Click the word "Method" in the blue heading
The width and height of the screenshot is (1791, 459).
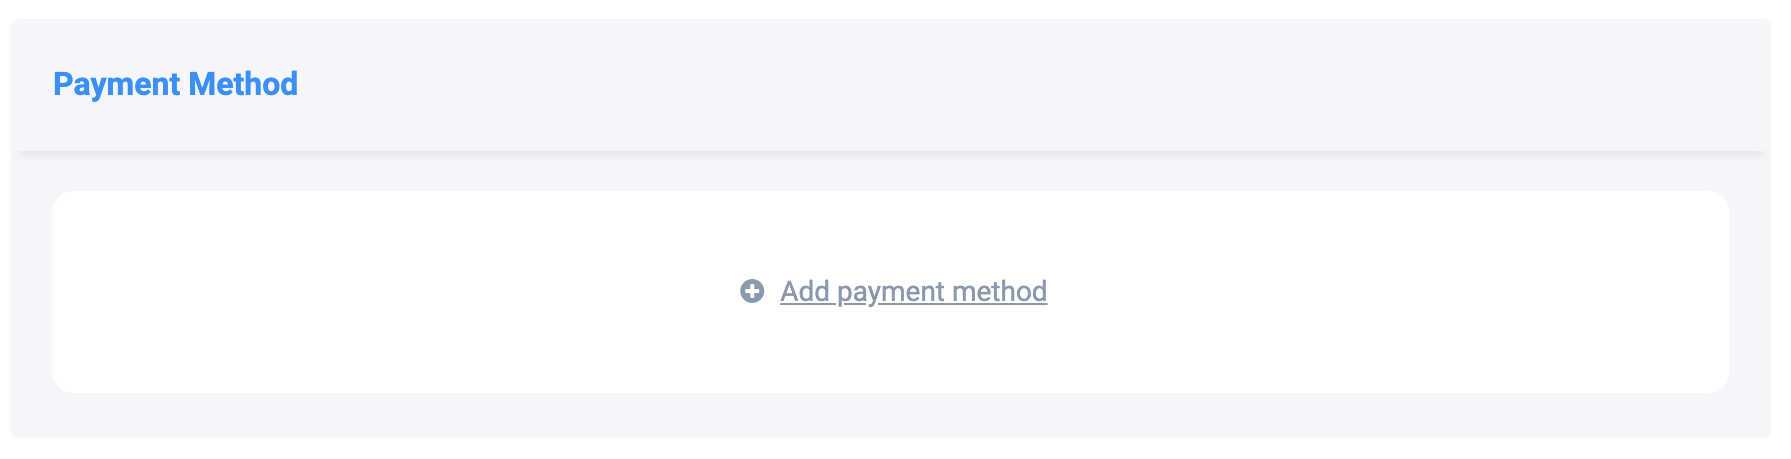pos(243,84)
